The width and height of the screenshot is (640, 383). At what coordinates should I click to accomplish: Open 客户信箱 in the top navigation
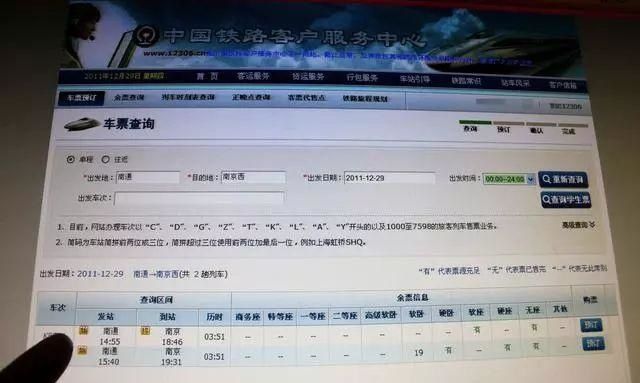[562, 85]
